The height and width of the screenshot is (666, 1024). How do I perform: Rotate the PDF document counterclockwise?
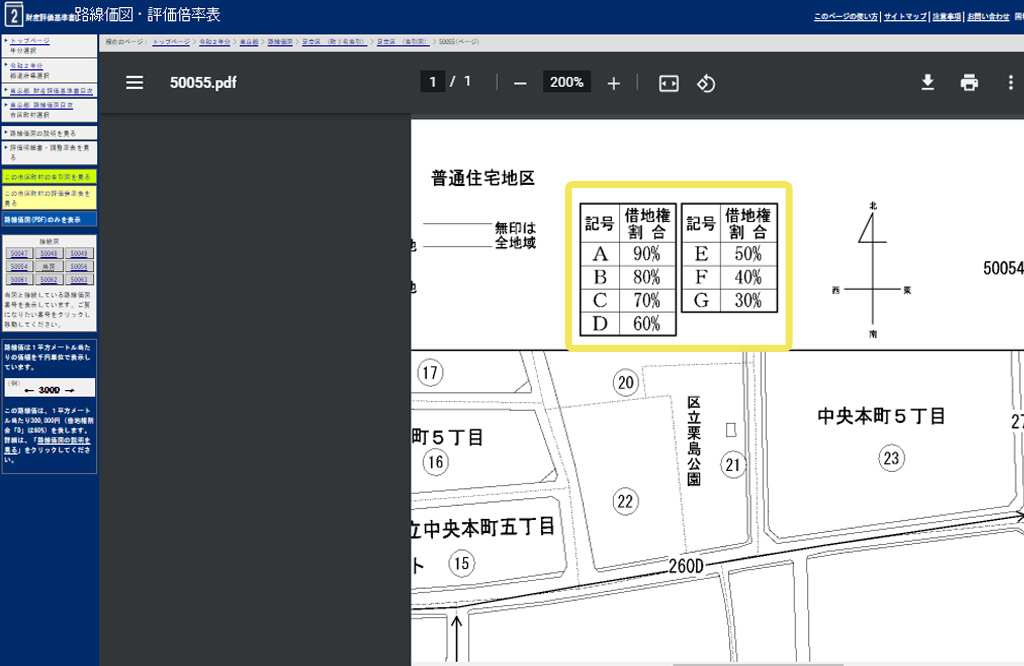[706, 83]
